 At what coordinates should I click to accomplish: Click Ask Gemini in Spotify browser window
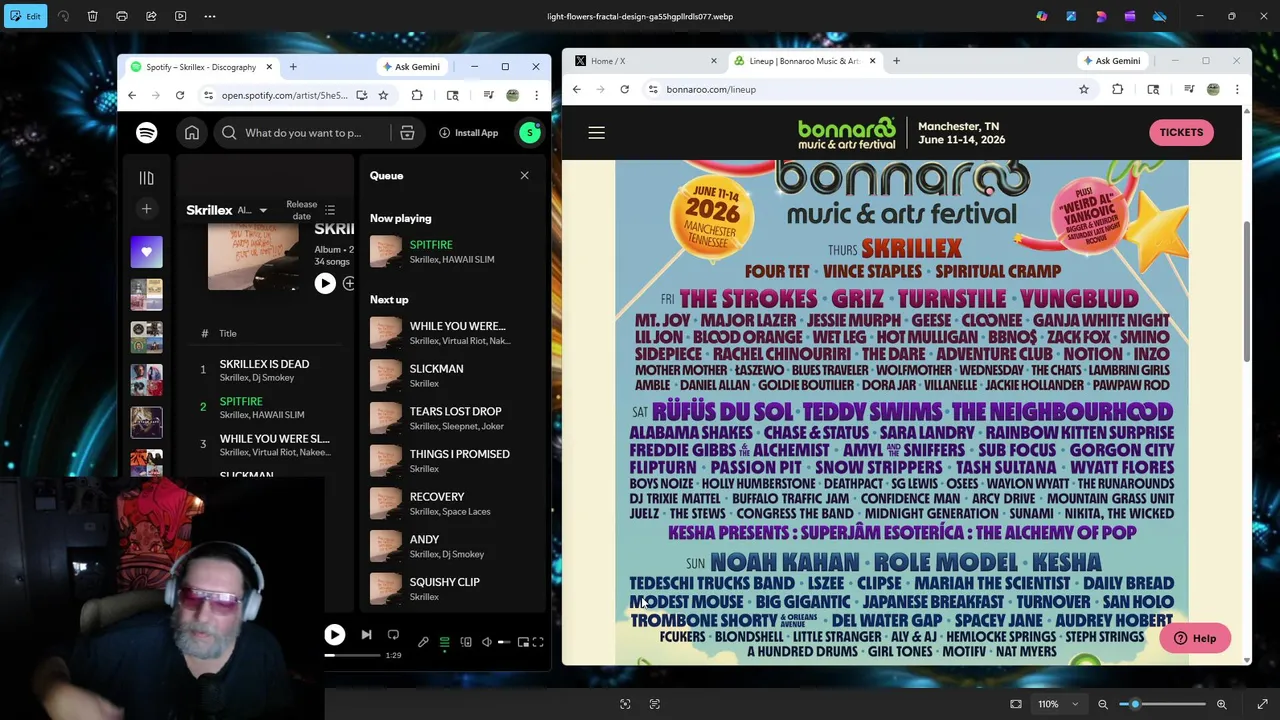410,67
